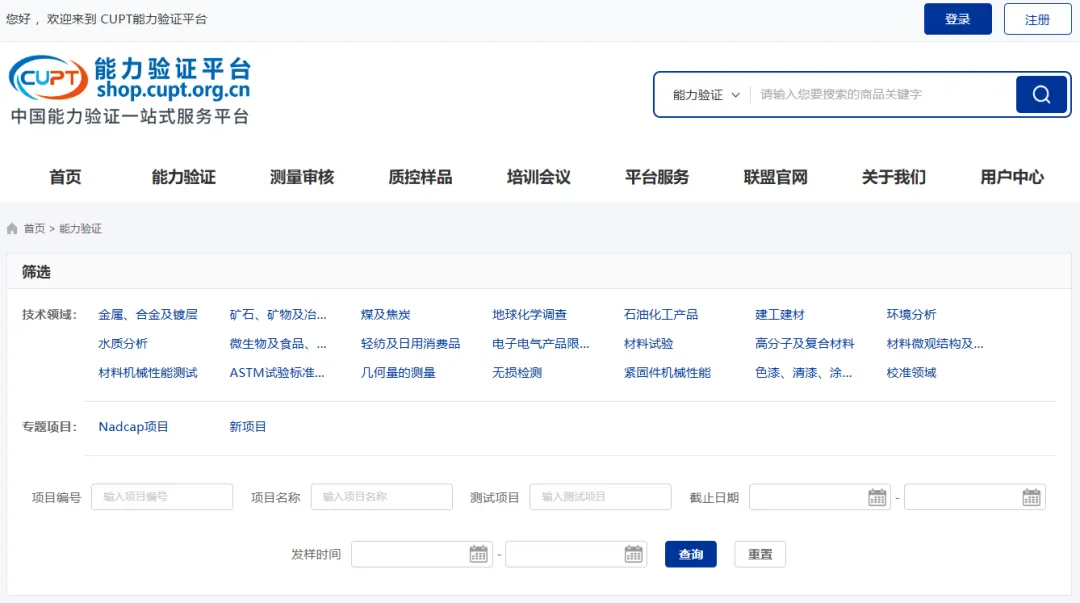Filter by 水质分析
The width and height of the screenshot is (1080, 603).
click(x=123, y=343)
